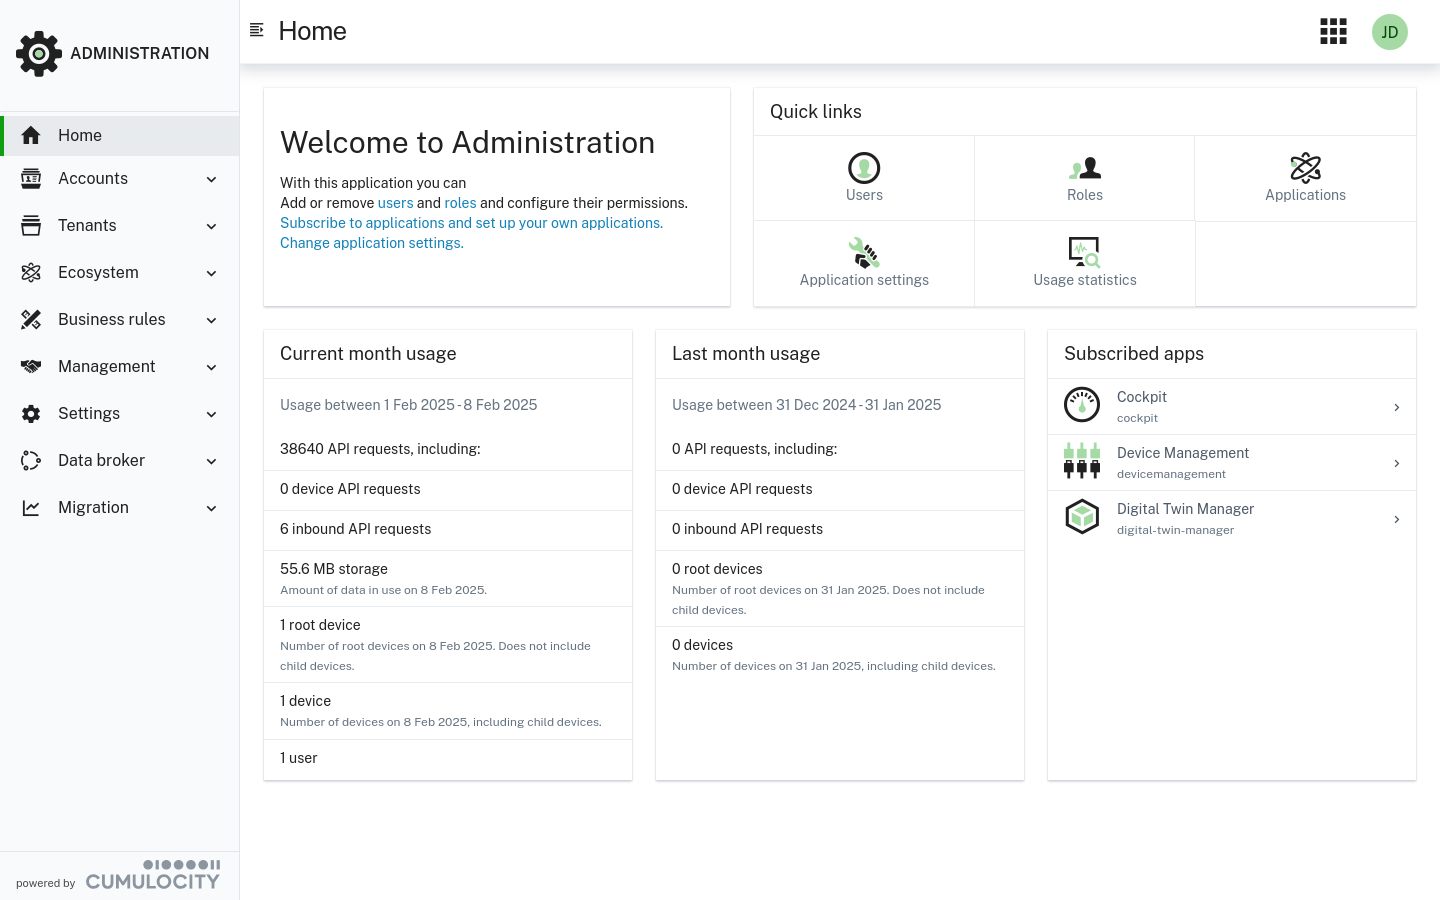1440x900 pixels.
Task: Open the application switcher grid icon
Action: 1333,32
